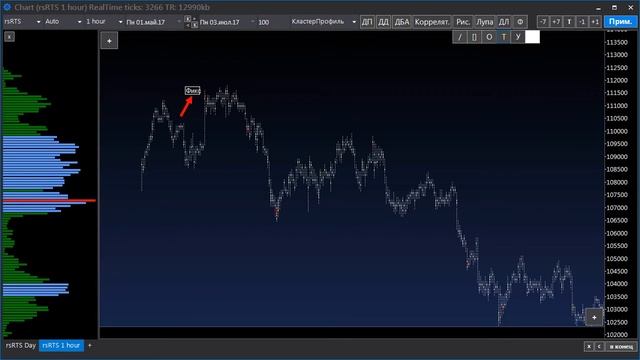This screenshot has width=640, height=360.
Task: Click the T button between +7 and -1
Action: coord(569,22)
